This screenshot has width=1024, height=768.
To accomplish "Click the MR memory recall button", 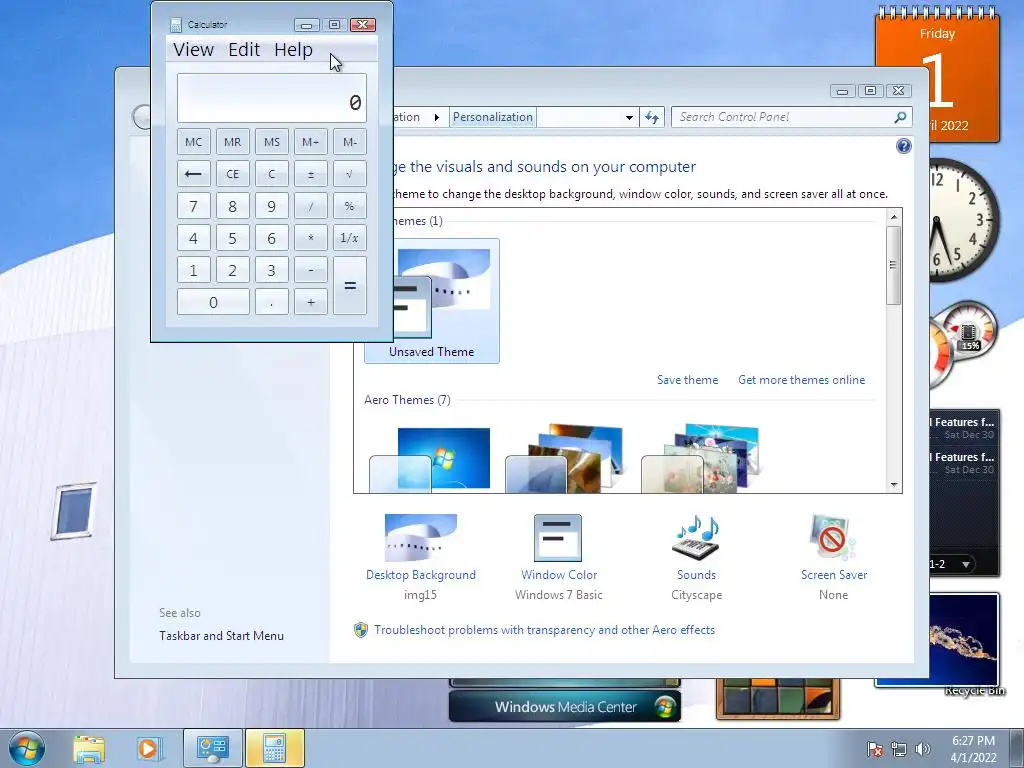I will pyautogui.click(x=232, y=142).
